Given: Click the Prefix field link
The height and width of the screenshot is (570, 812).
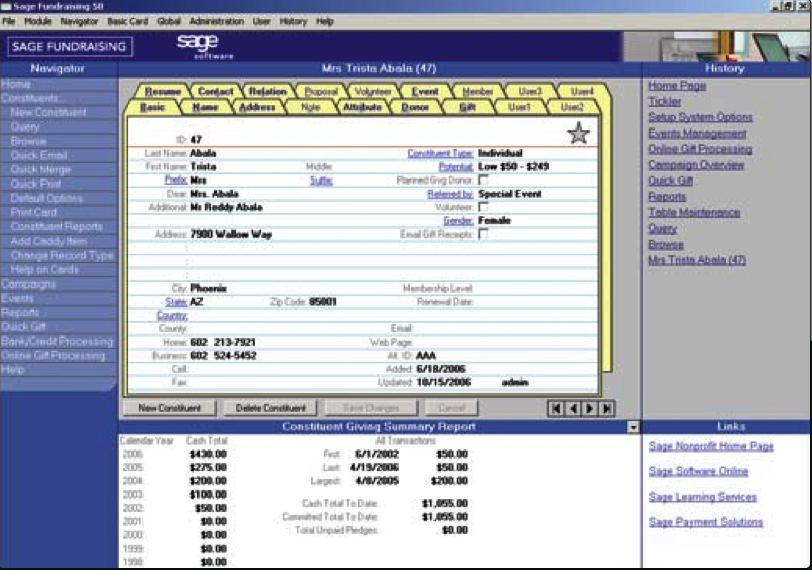Looking at the screenshot, I should tap(176, 180).
